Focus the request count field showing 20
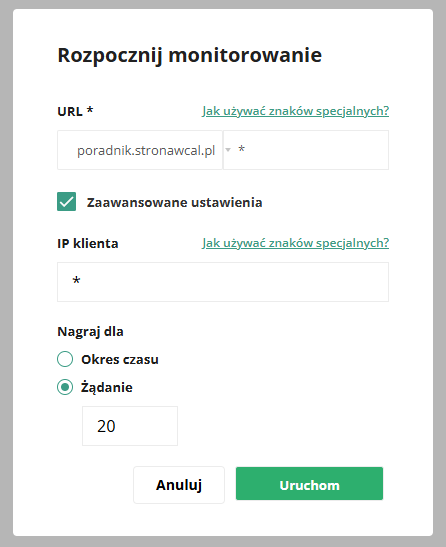Image resolution: width=446 pixels, height=547 pixels. pos(130,426)
